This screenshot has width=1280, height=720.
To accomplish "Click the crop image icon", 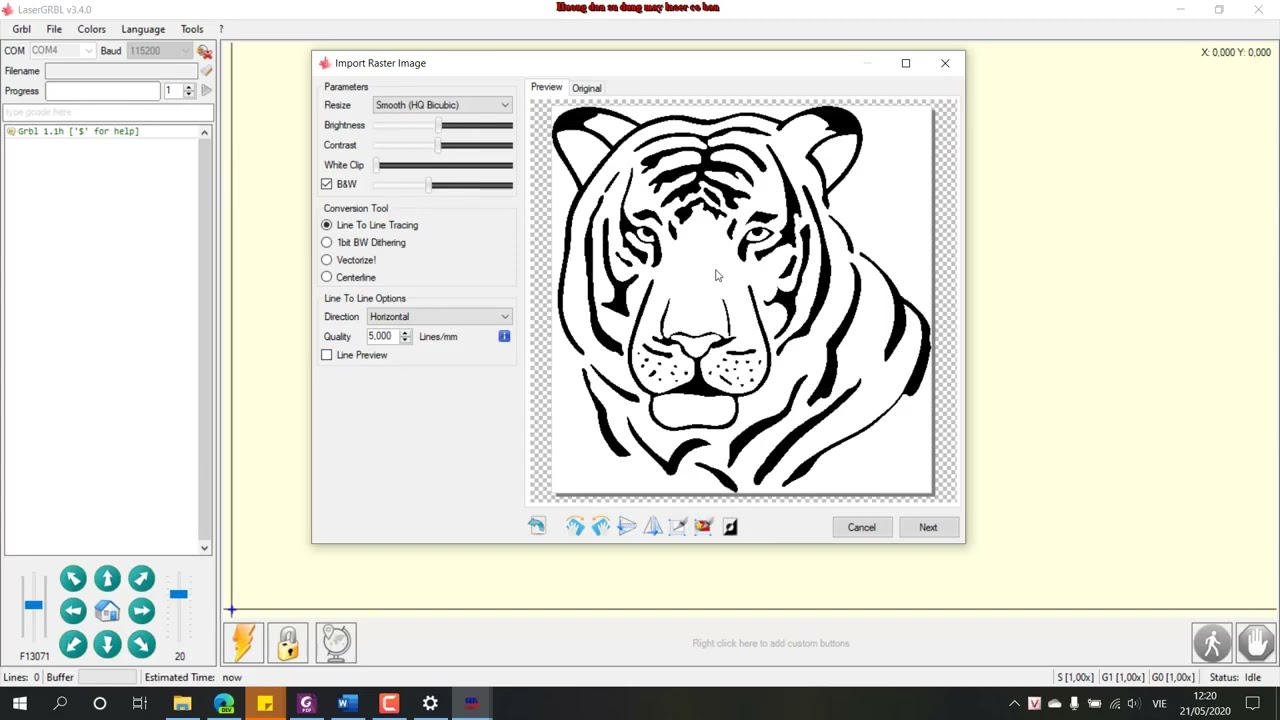I will point(678,526).
